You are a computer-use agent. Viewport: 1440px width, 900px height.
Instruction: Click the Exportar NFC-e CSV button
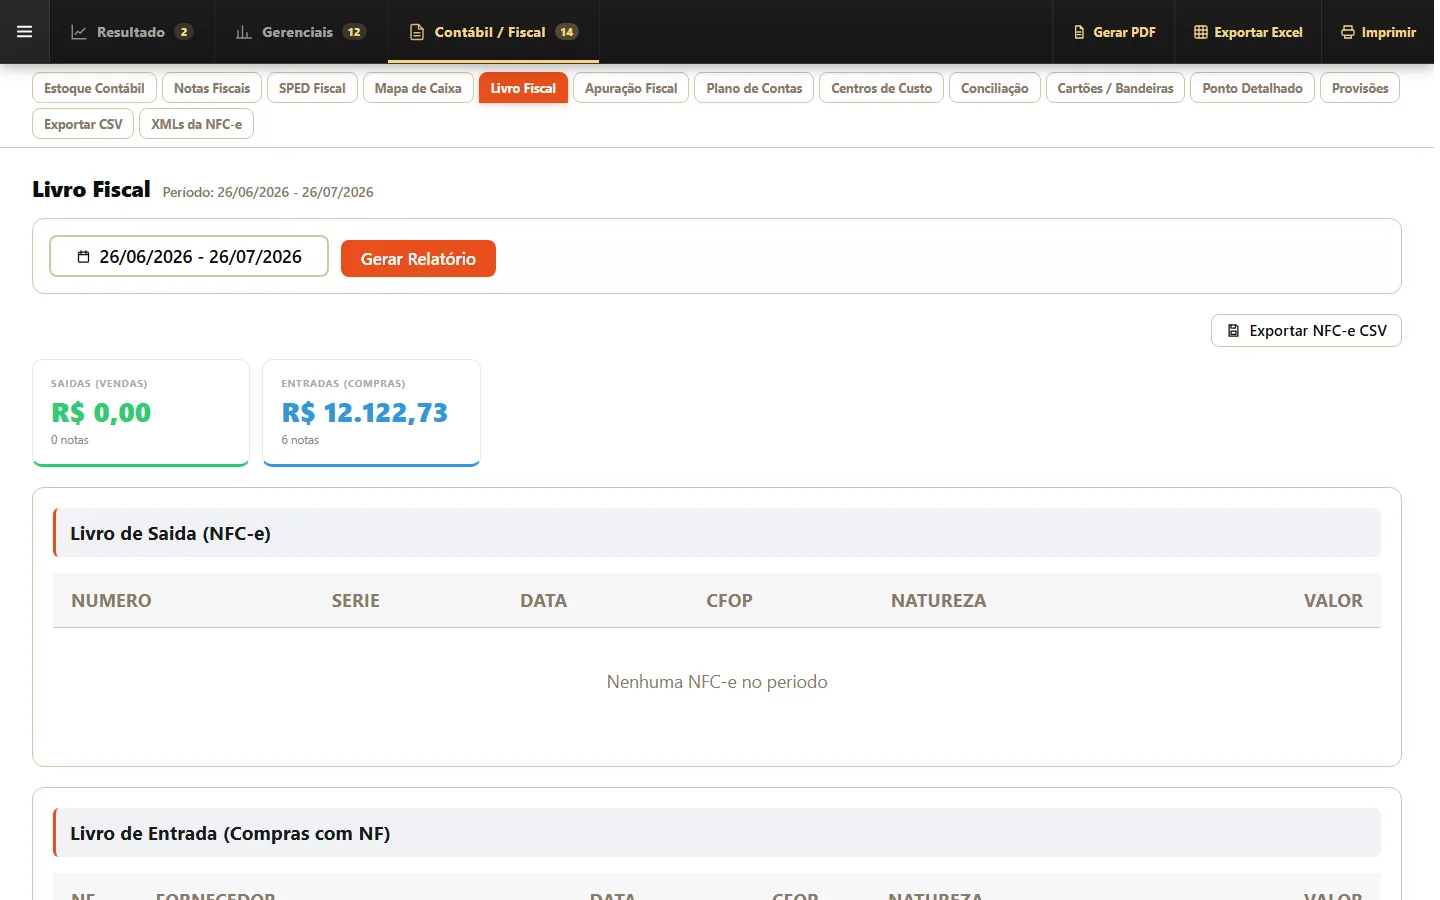1306,331
